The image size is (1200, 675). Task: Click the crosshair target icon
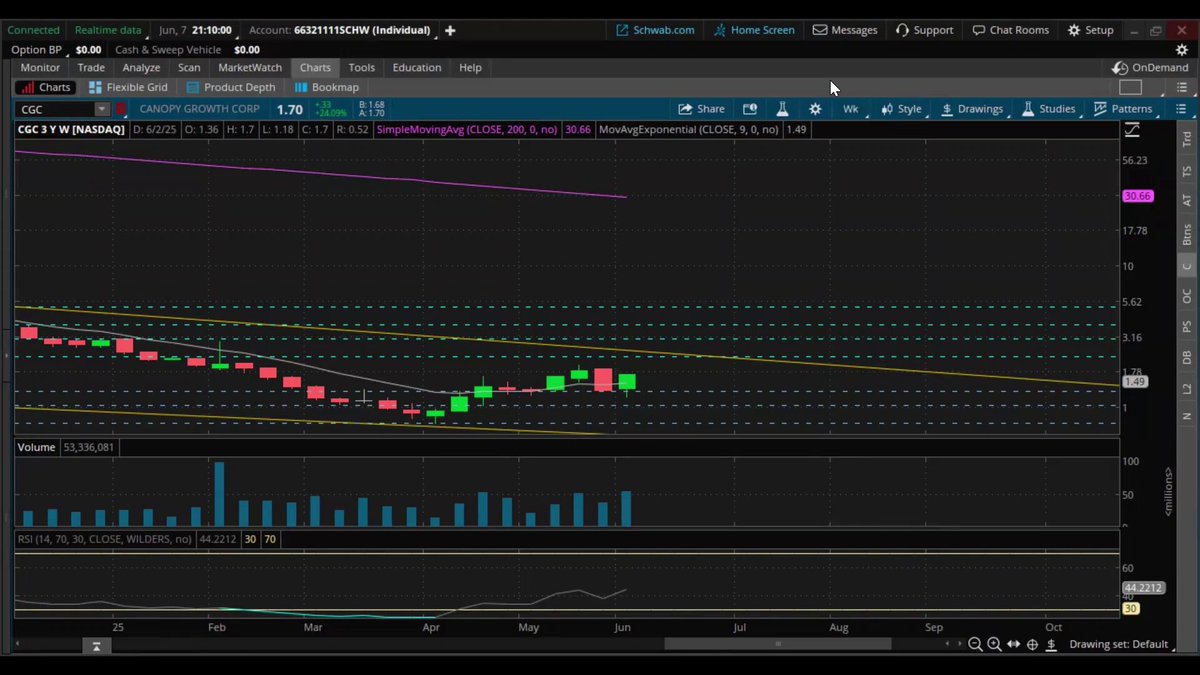tap(1032, 645)
